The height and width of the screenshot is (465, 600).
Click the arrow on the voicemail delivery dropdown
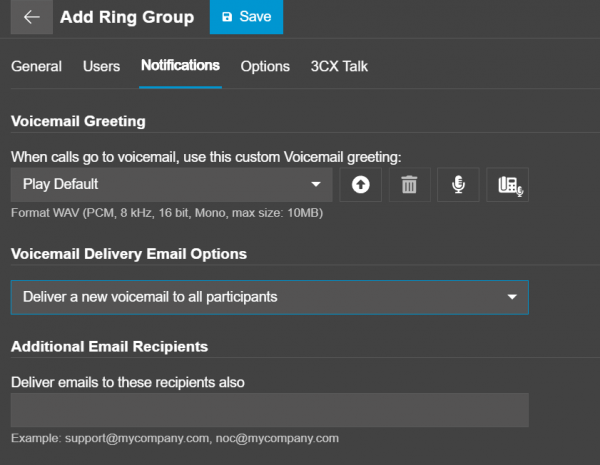tap(512, 298)
